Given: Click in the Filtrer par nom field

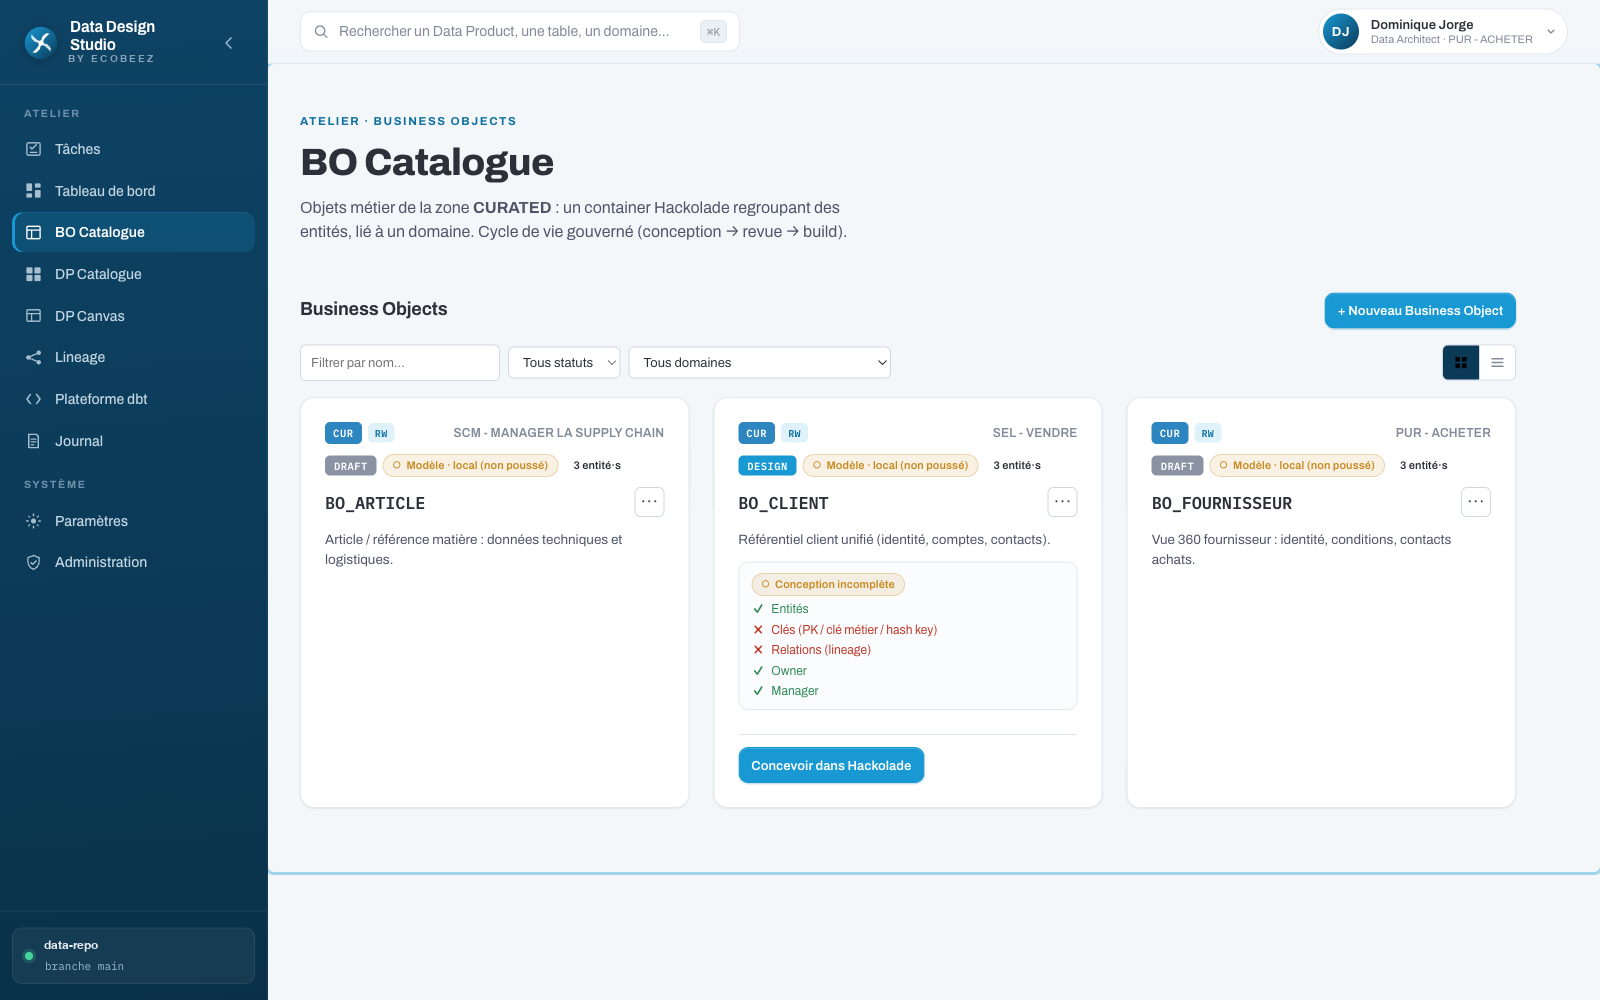Looking at the screenshot, I should [400, 363].
